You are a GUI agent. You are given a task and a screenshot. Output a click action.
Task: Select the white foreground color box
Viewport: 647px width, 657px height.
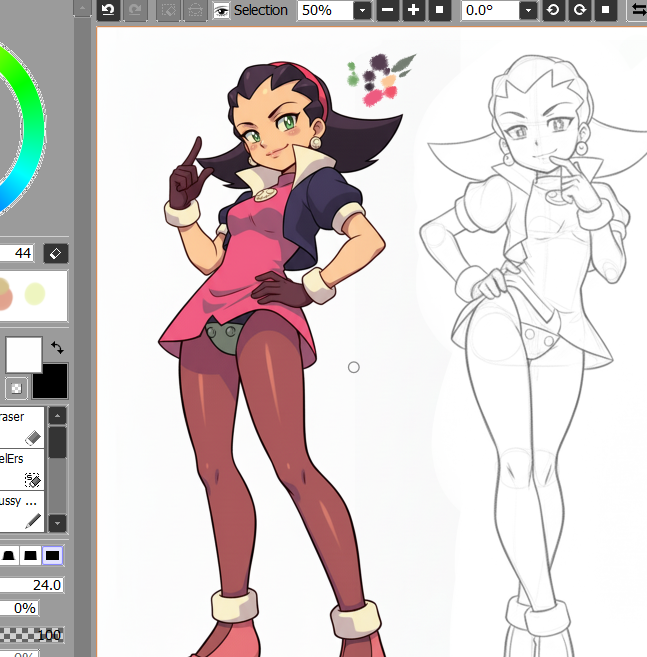pyautogui.click(x=23, y=354)
